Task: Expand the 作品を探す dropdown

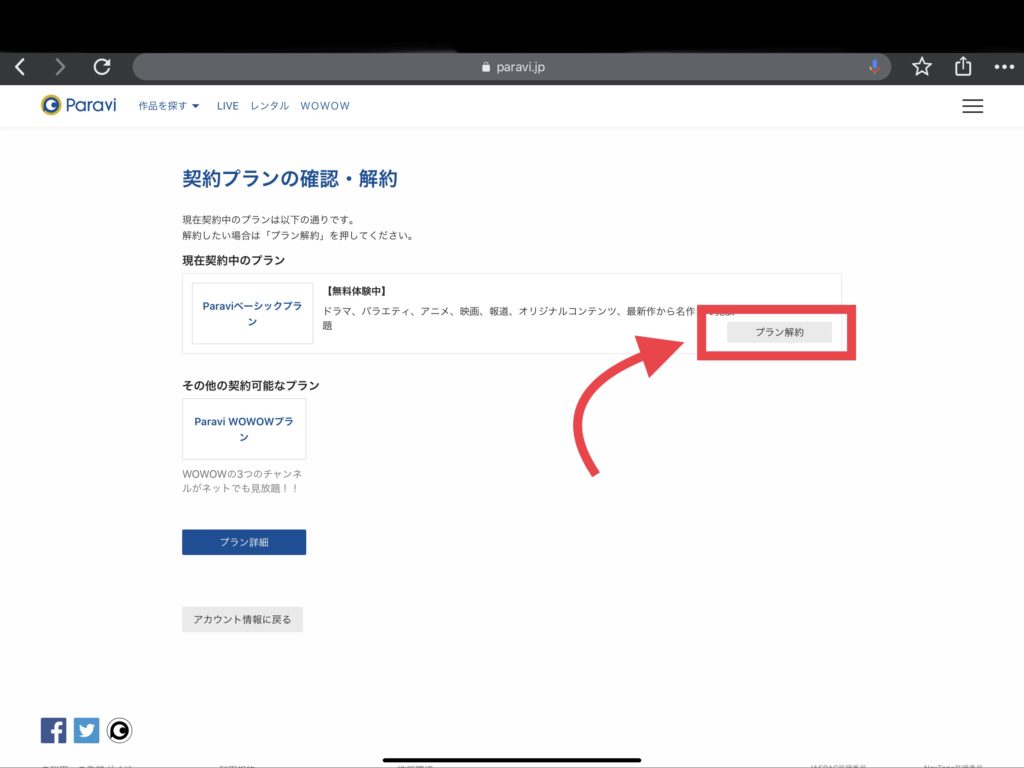Action: (168, 106)
